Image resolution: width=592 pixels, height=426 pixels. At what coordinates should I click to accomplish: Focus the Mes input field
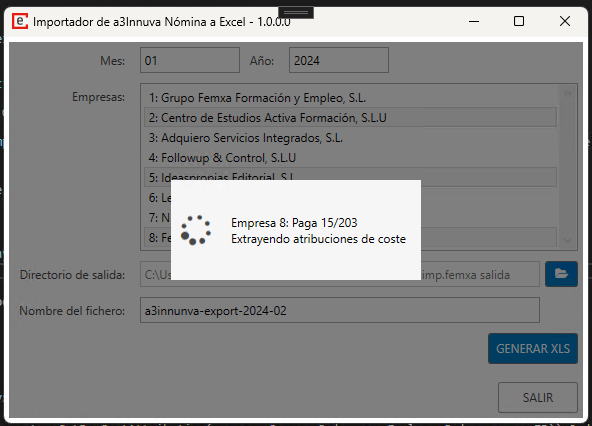pyautogui.click(x=190, y=60)
